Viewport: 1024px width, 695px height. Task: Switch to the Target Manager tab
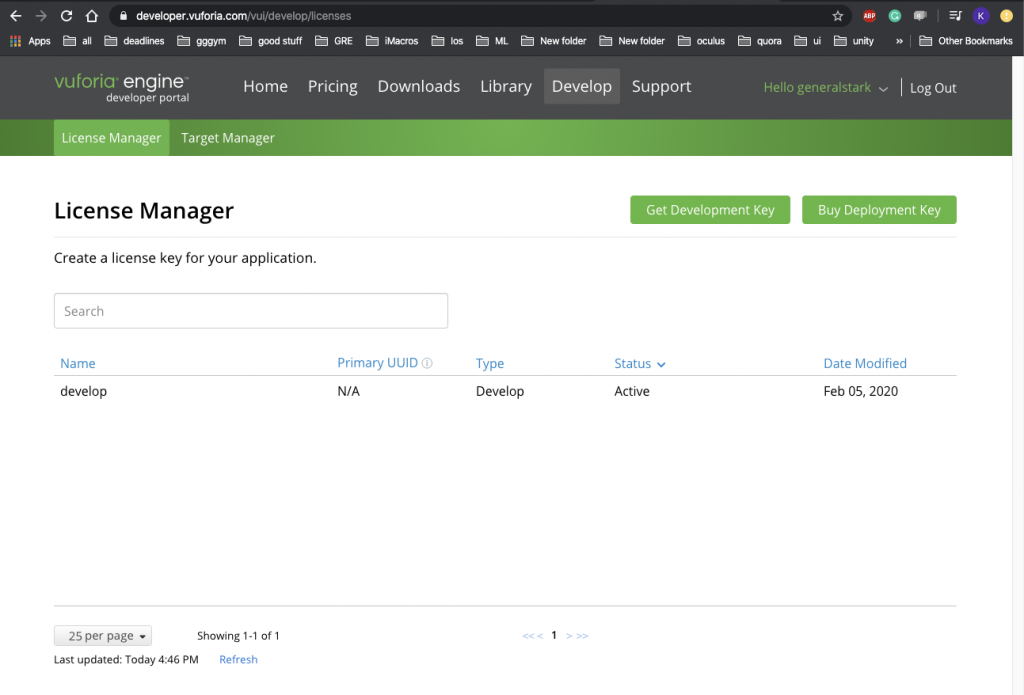coord(228,138)
